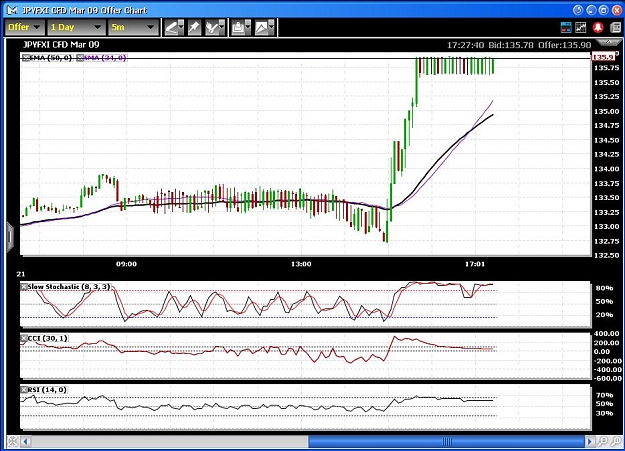Close the Slow Stochastic (8, 3, 3) panel
625x451 pixels.
tap(24, 287)
